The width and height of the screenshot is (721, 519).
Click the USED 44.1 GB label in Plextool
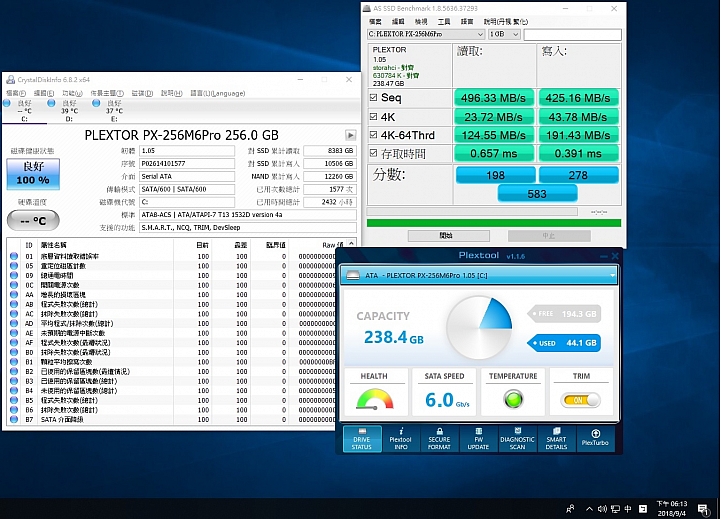tap(564, 343)
